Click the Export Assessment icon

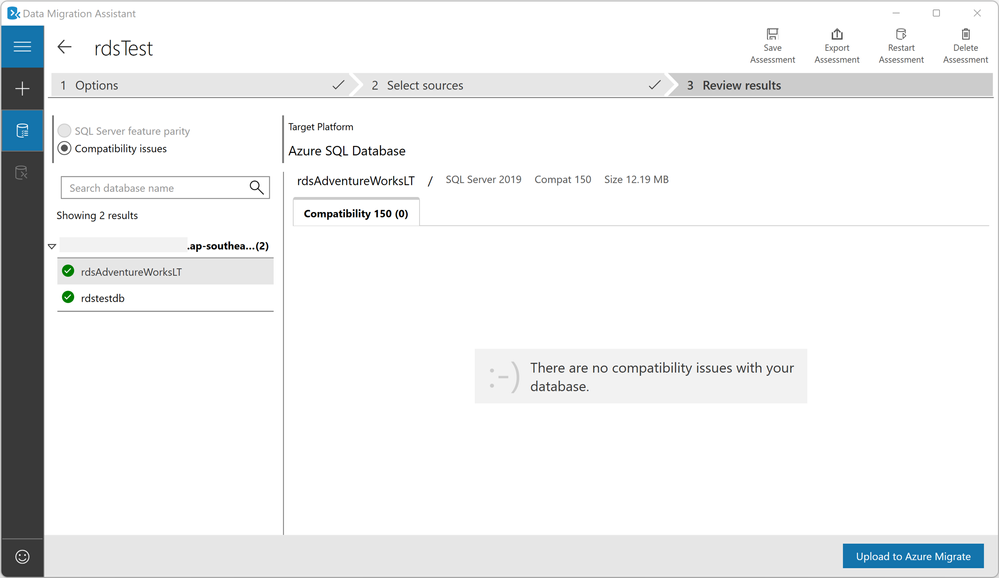(x=837, y=34)
